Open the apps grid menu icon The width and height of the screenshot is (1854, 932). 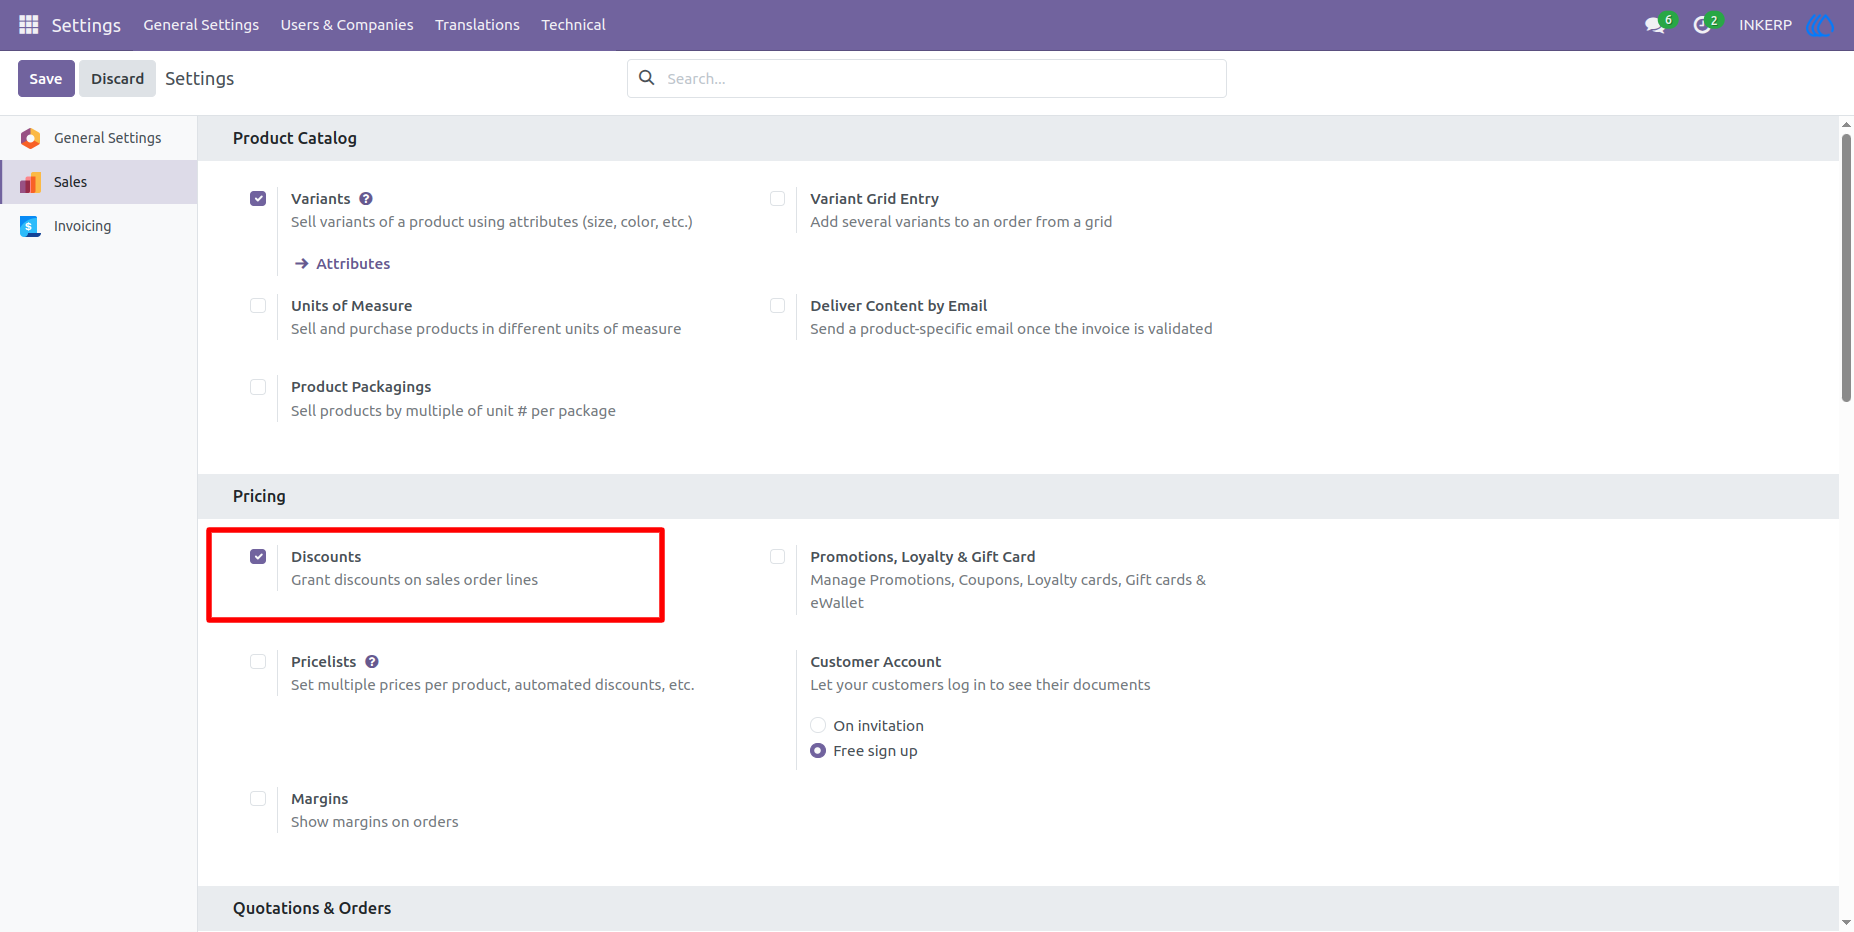coord(29,24)
